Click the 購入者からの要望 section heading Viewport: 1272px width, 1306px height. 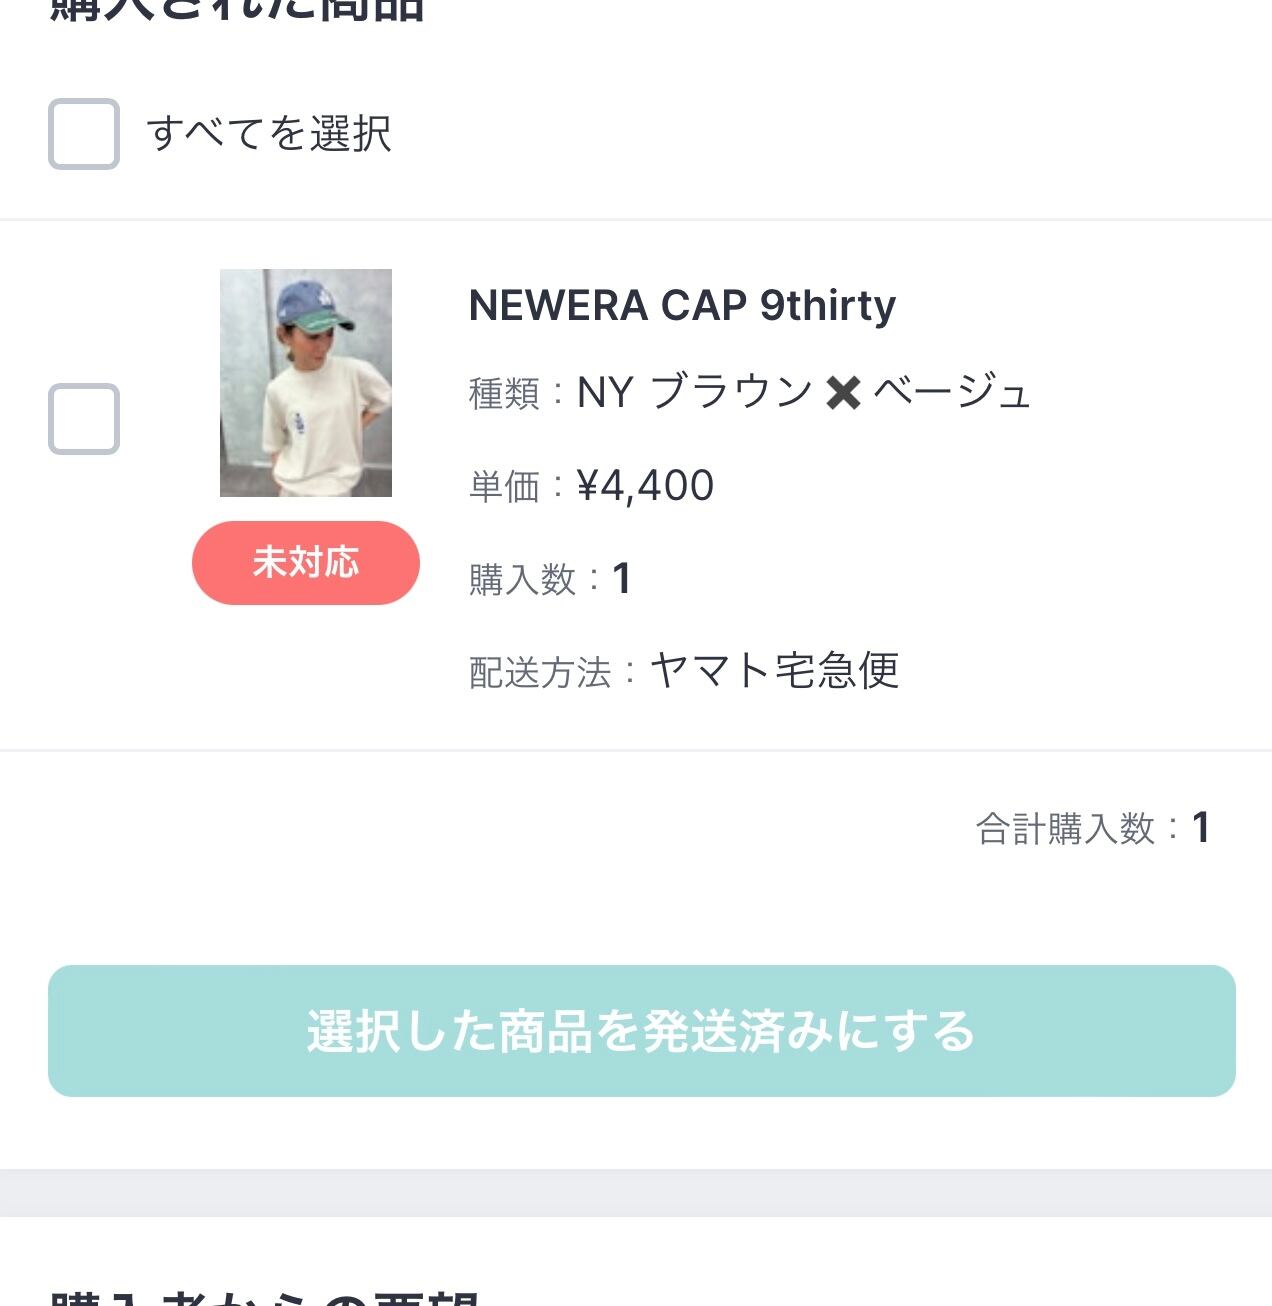[265, 1298]
